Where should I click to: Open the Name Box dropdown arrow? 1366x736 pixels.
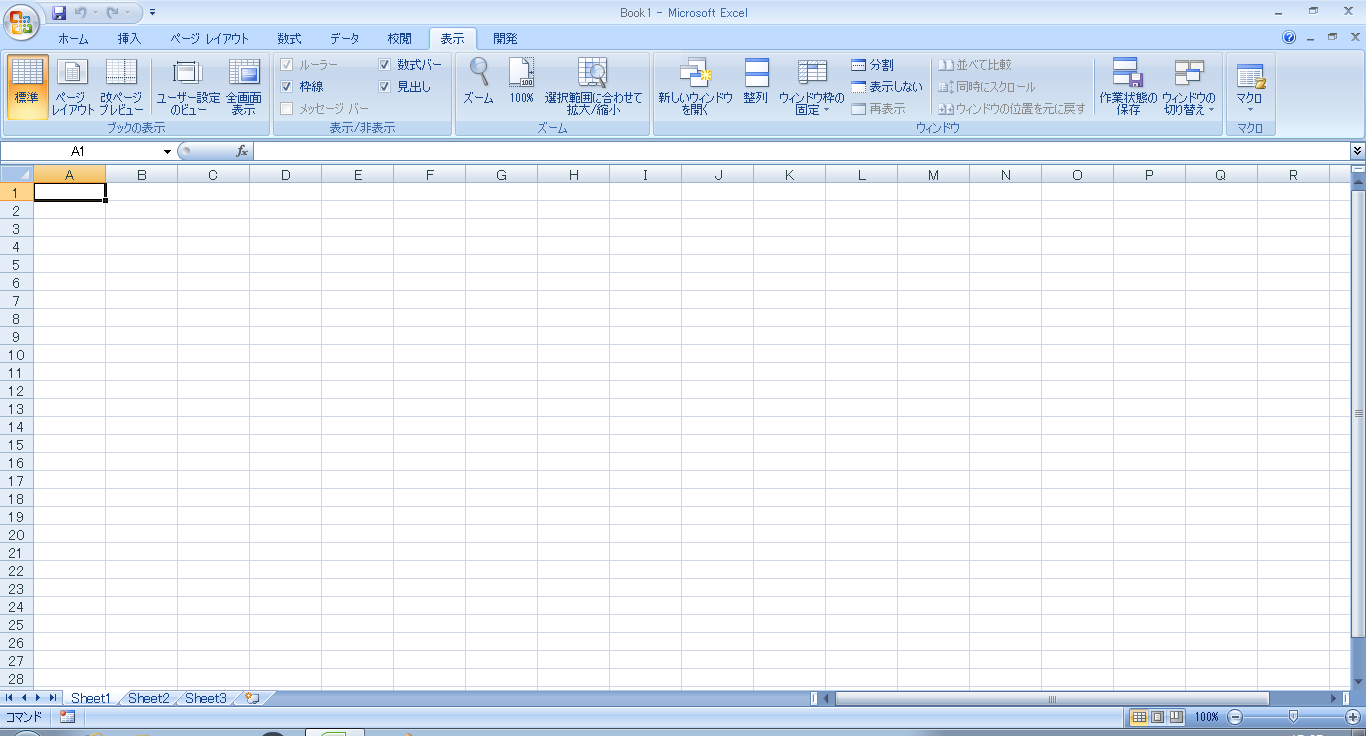[x=167, y=151]
